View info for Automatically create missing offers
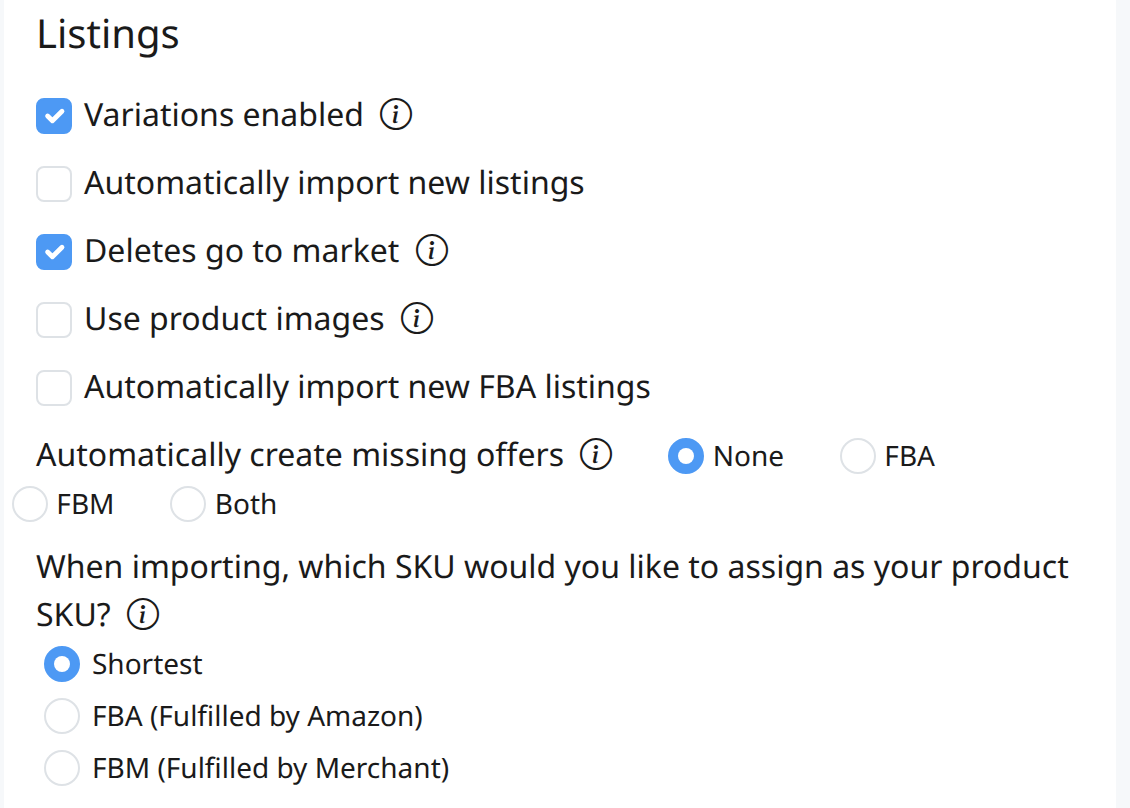The image size is (1130, 808). 596,455
